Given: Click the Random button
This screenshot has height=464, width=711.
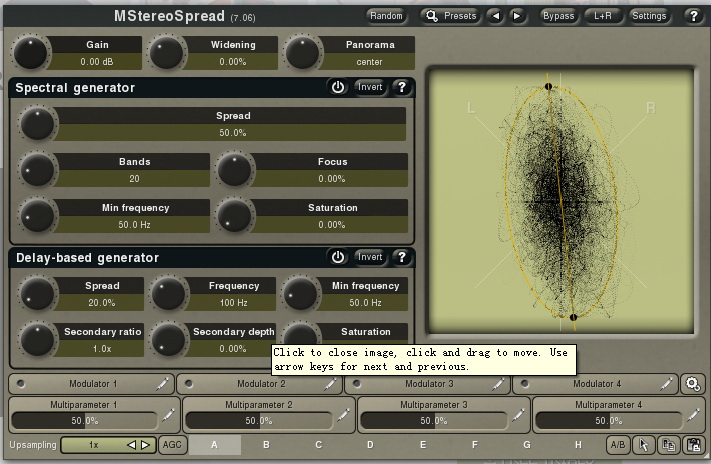Looking at the screenshot, I should pyautogui.click(x=386, y=16).
